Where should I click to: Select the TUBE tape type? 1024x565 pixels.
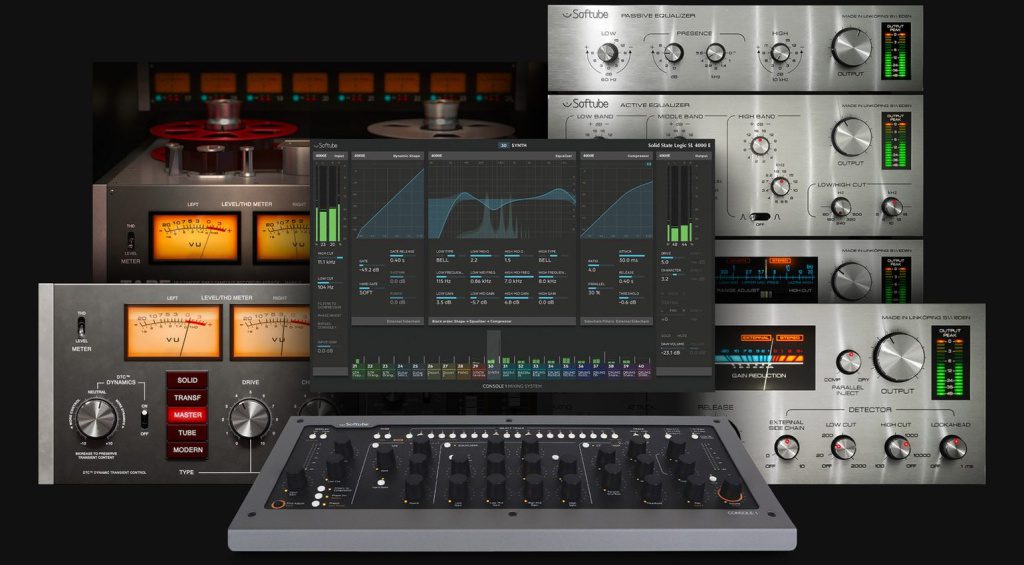pos(186,433)
